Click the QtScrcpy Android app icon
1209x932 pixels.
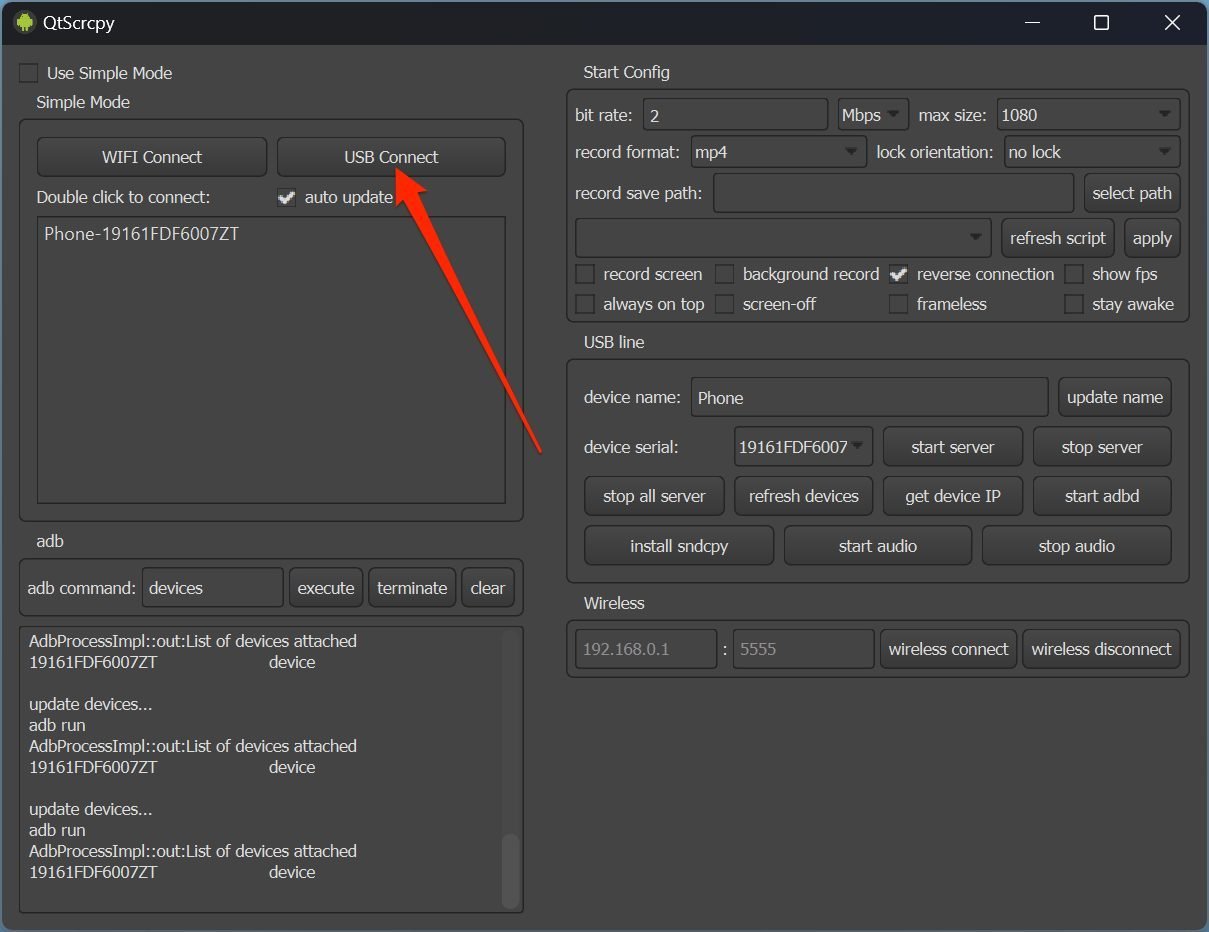[x=24, y=22]
